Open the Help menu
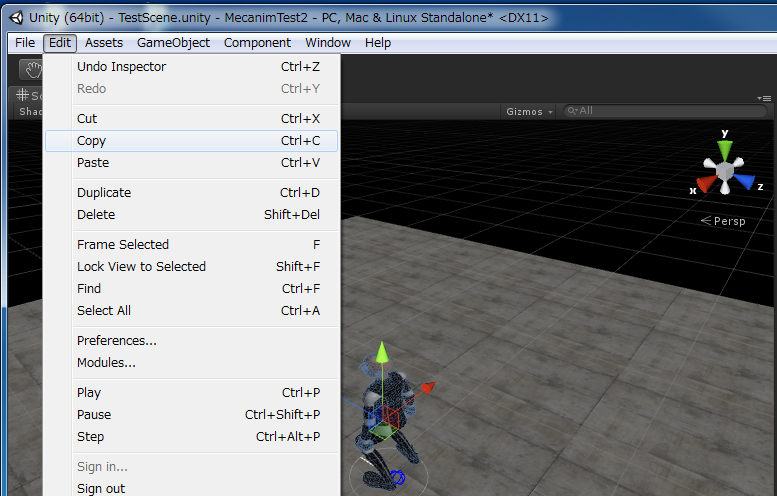 [x=378, y=43]
